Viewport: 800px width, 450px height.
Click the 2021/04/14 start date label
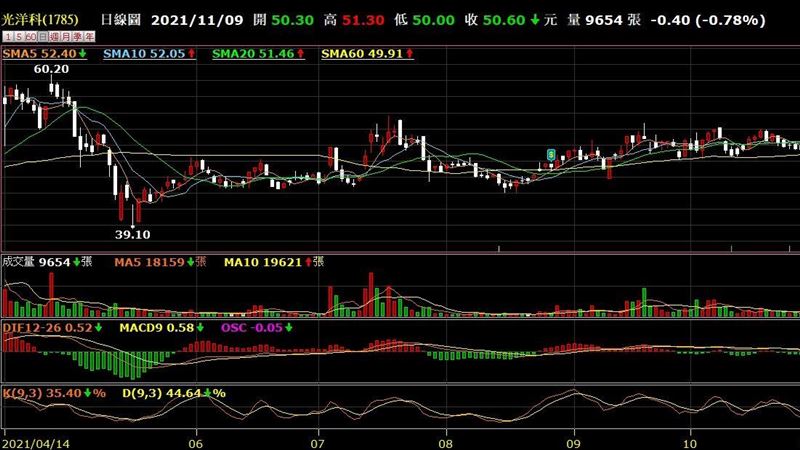(x=36, y=443)
